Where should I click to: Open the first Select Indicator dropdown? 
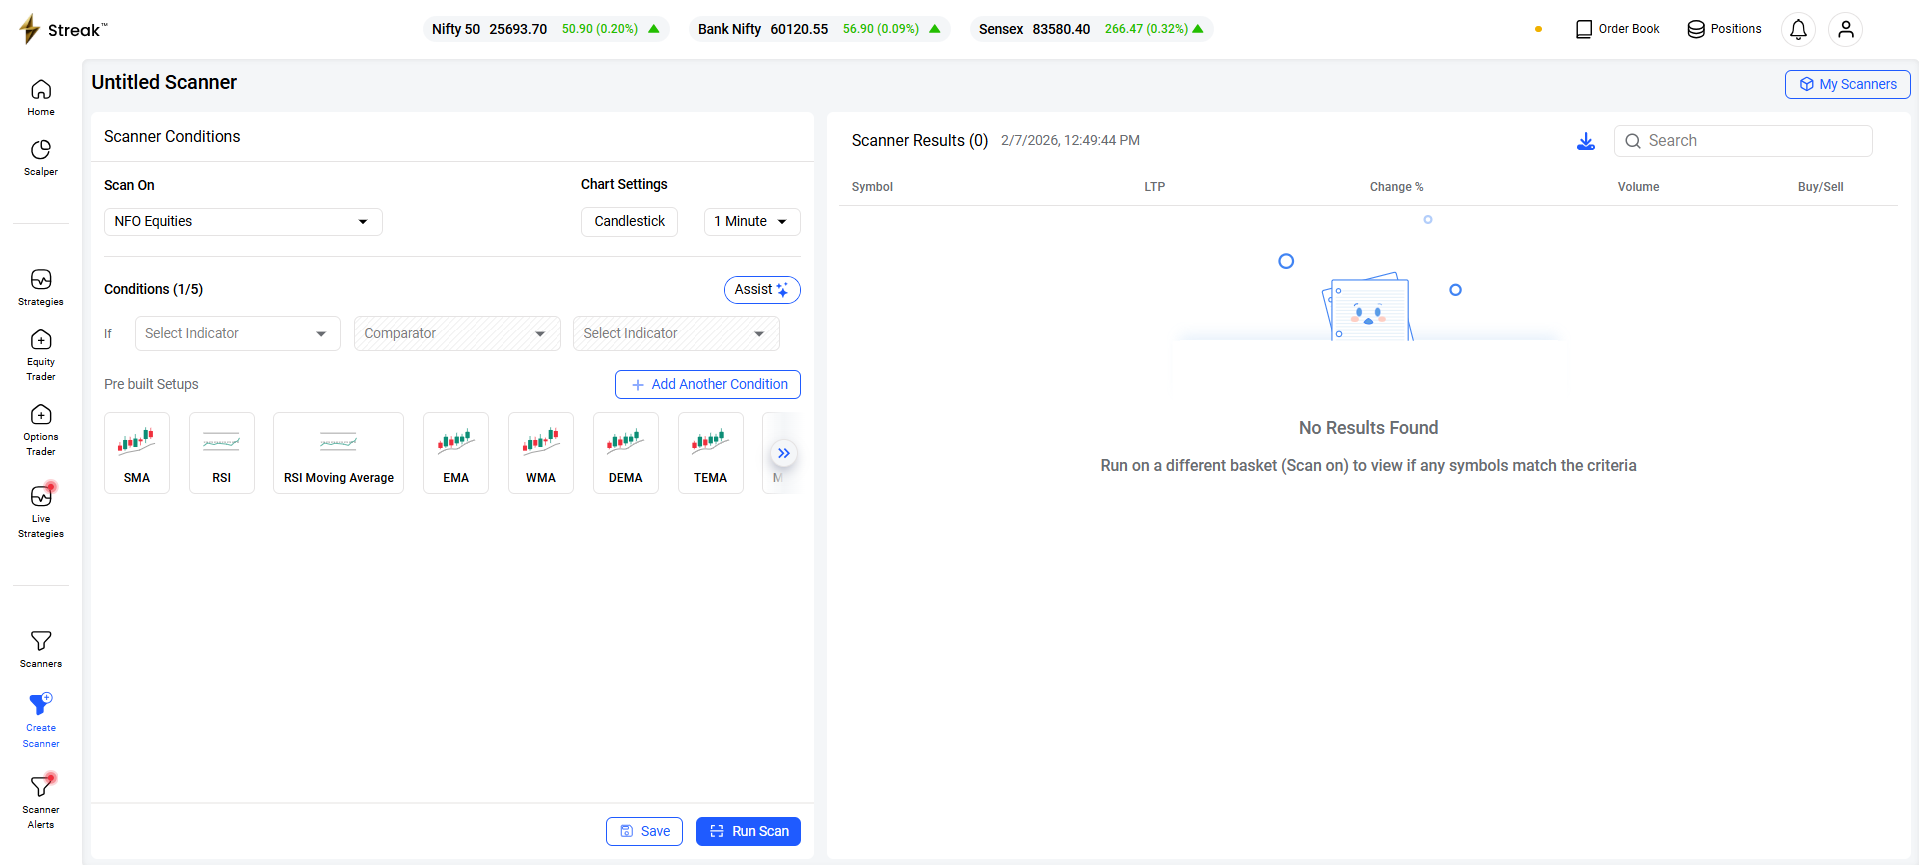237,334
